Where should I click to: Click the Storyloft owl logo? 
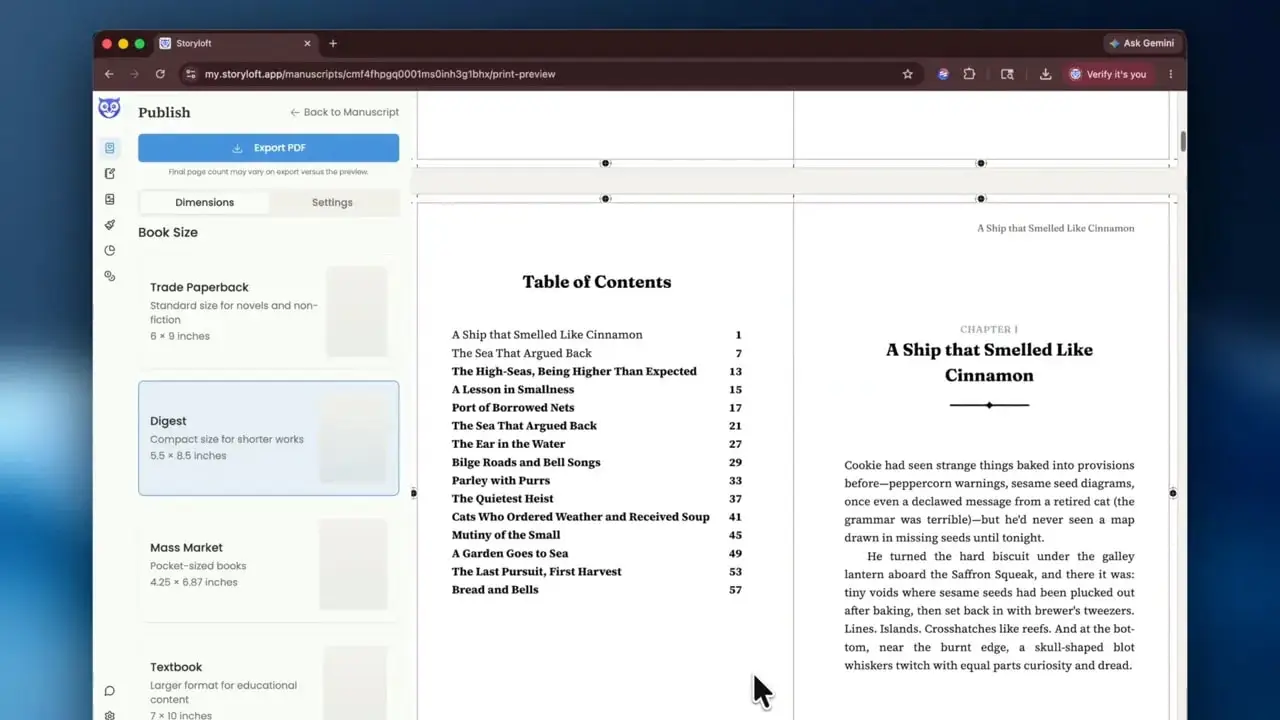tap(109, 109)
